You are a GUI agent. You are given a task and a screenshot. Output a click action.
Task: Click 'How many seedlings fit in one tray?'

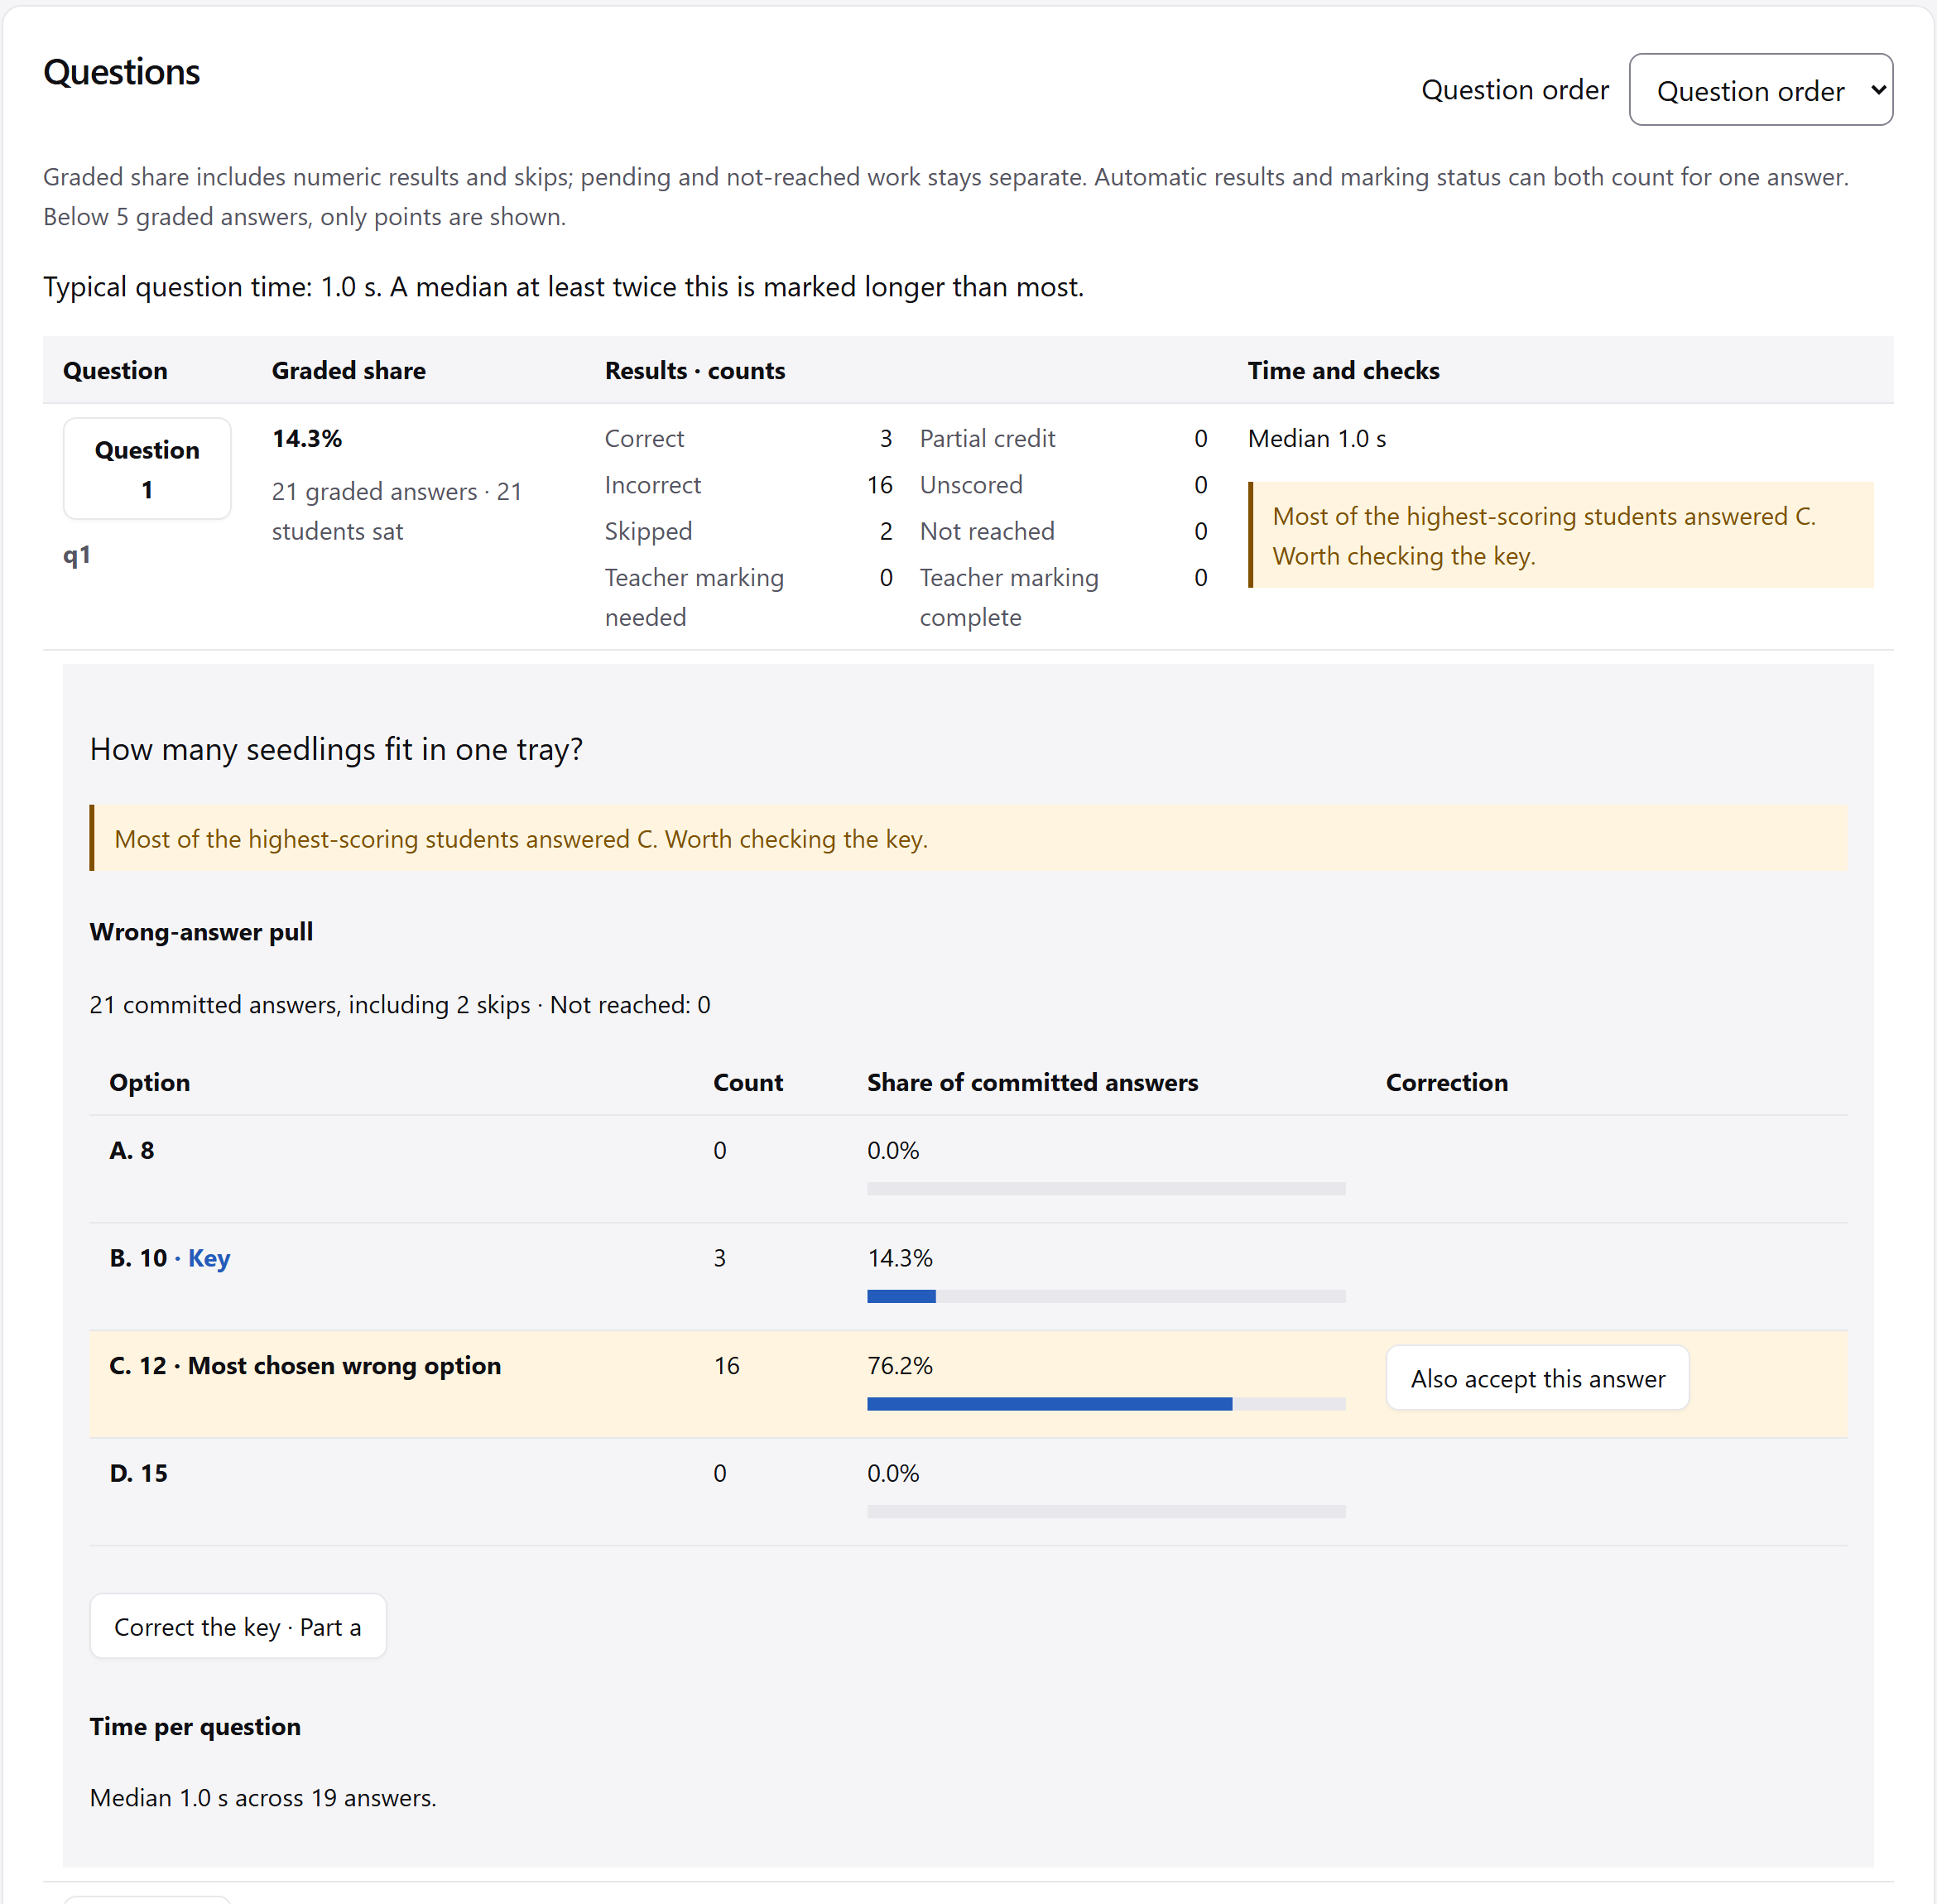point(336,750)
